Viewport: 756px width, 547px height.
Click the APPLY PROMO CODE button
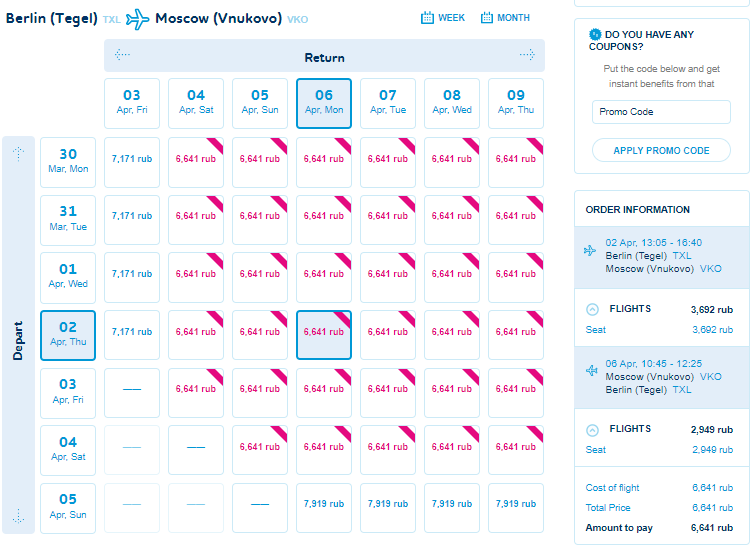point(661,150)
